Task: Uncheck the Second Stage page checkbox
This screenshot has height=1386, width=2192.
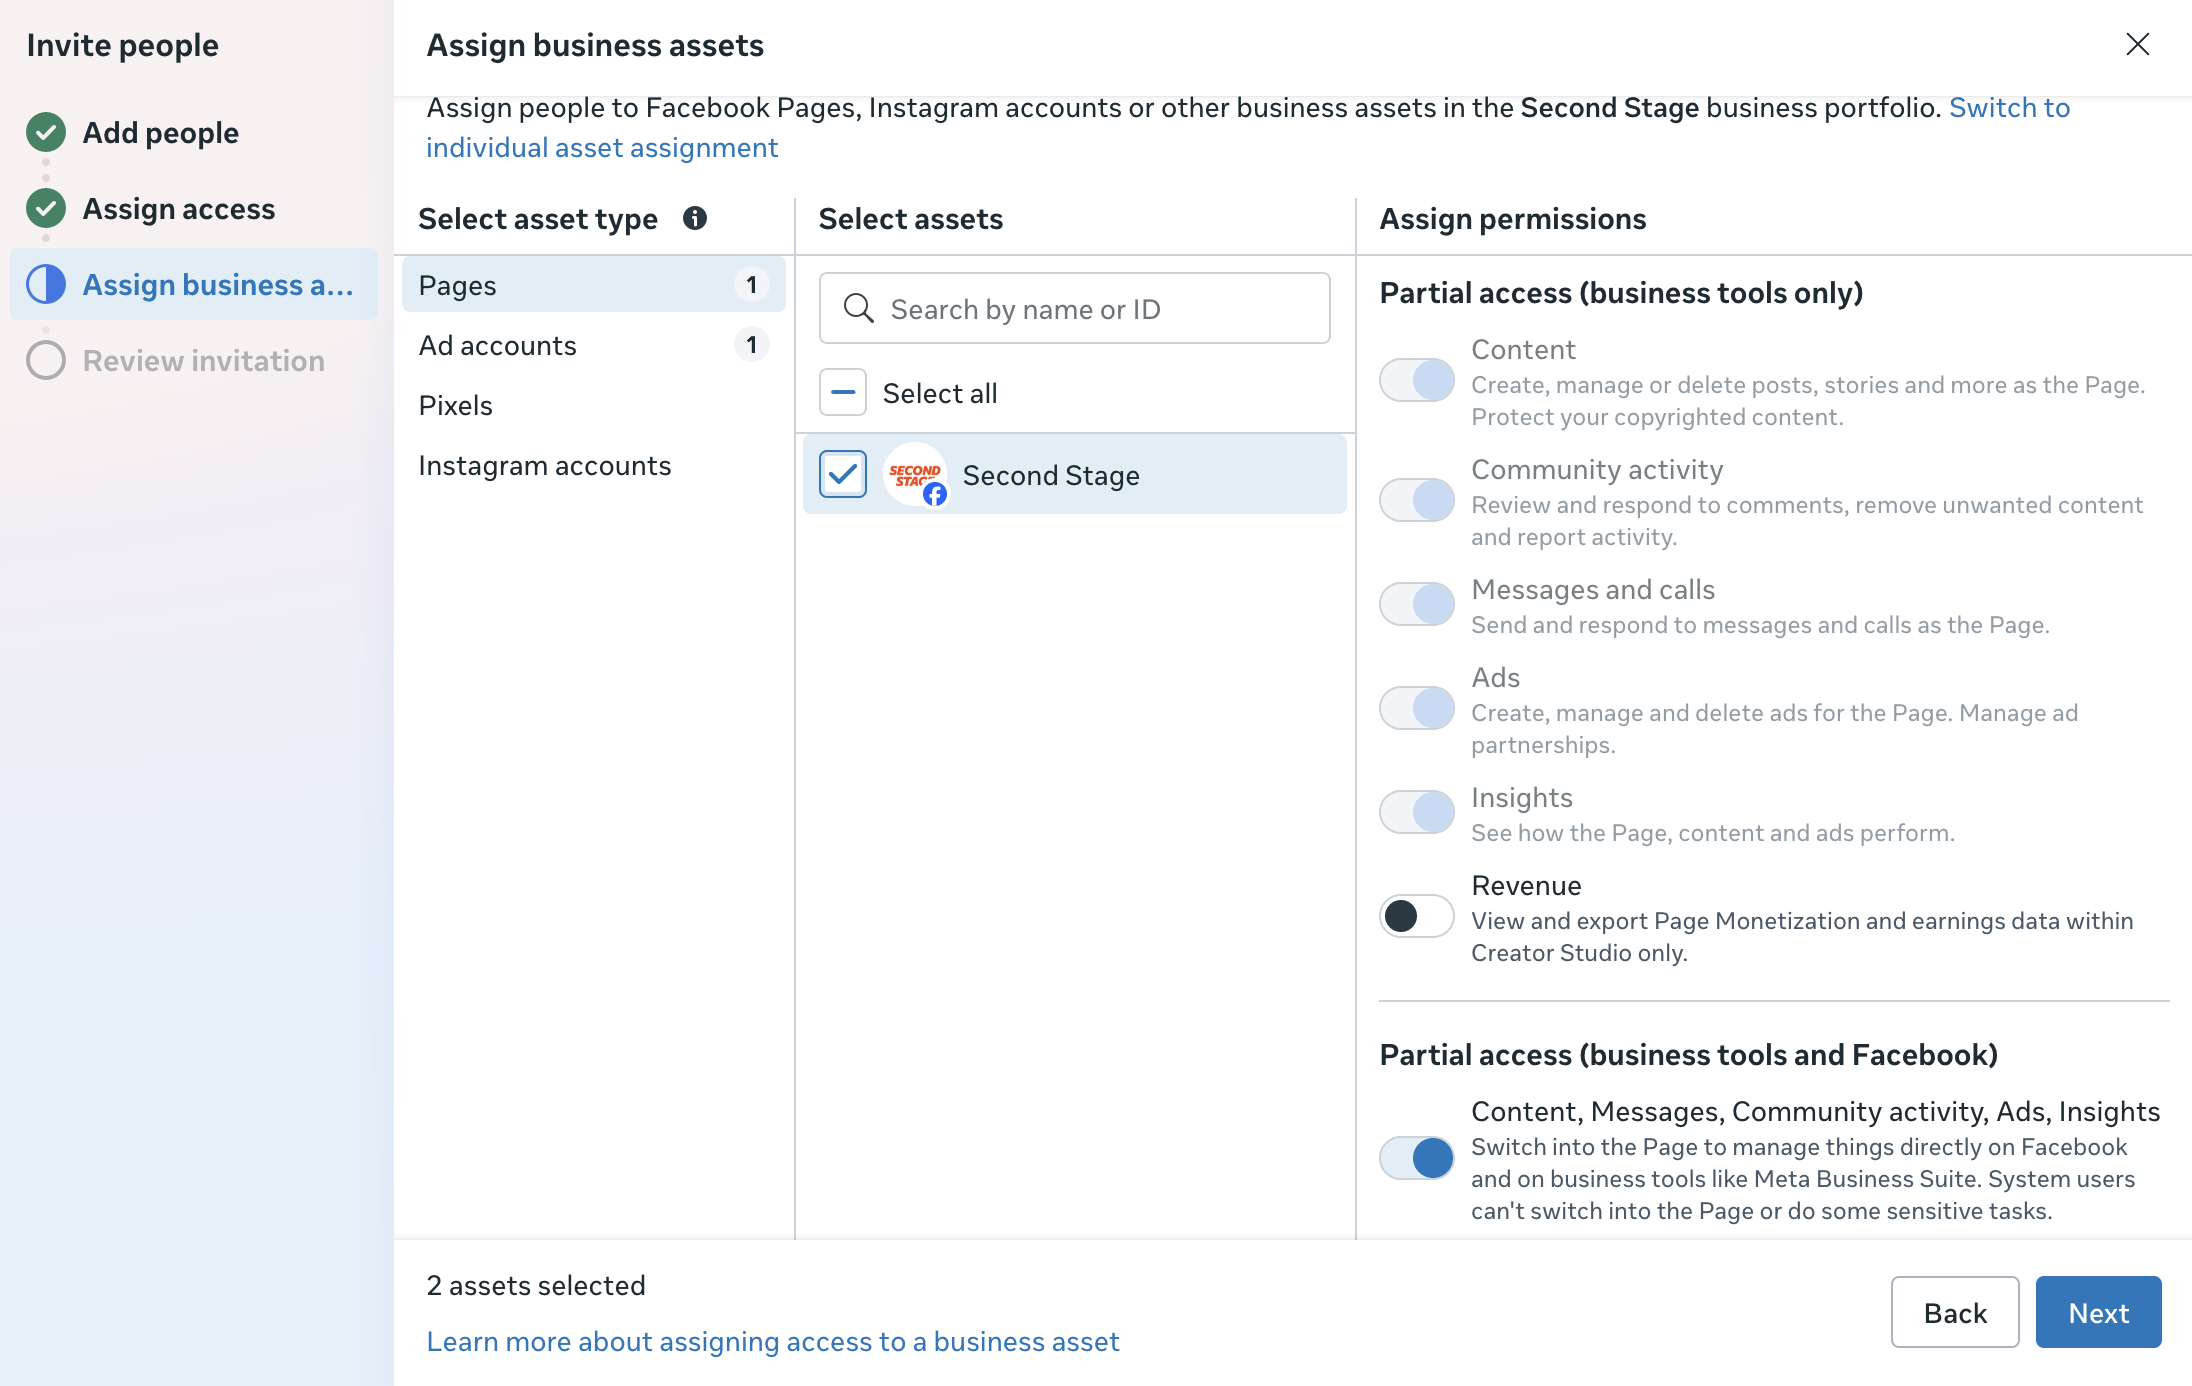Action: [x=842, y=474]
